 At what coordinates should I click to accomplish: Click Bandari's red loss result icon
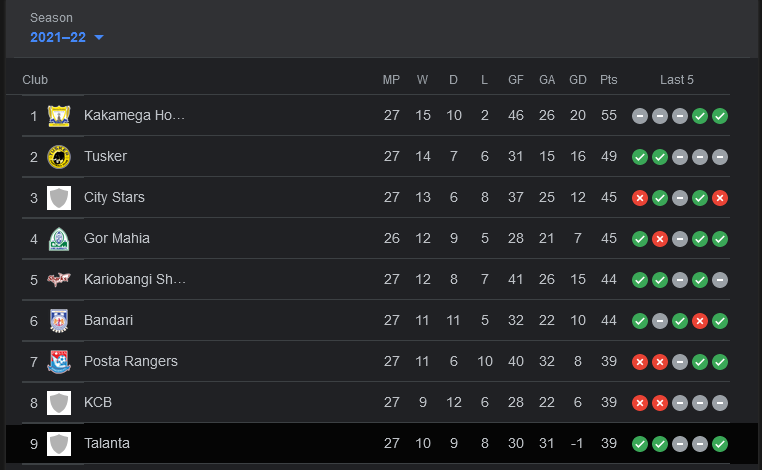coord(700,321)
